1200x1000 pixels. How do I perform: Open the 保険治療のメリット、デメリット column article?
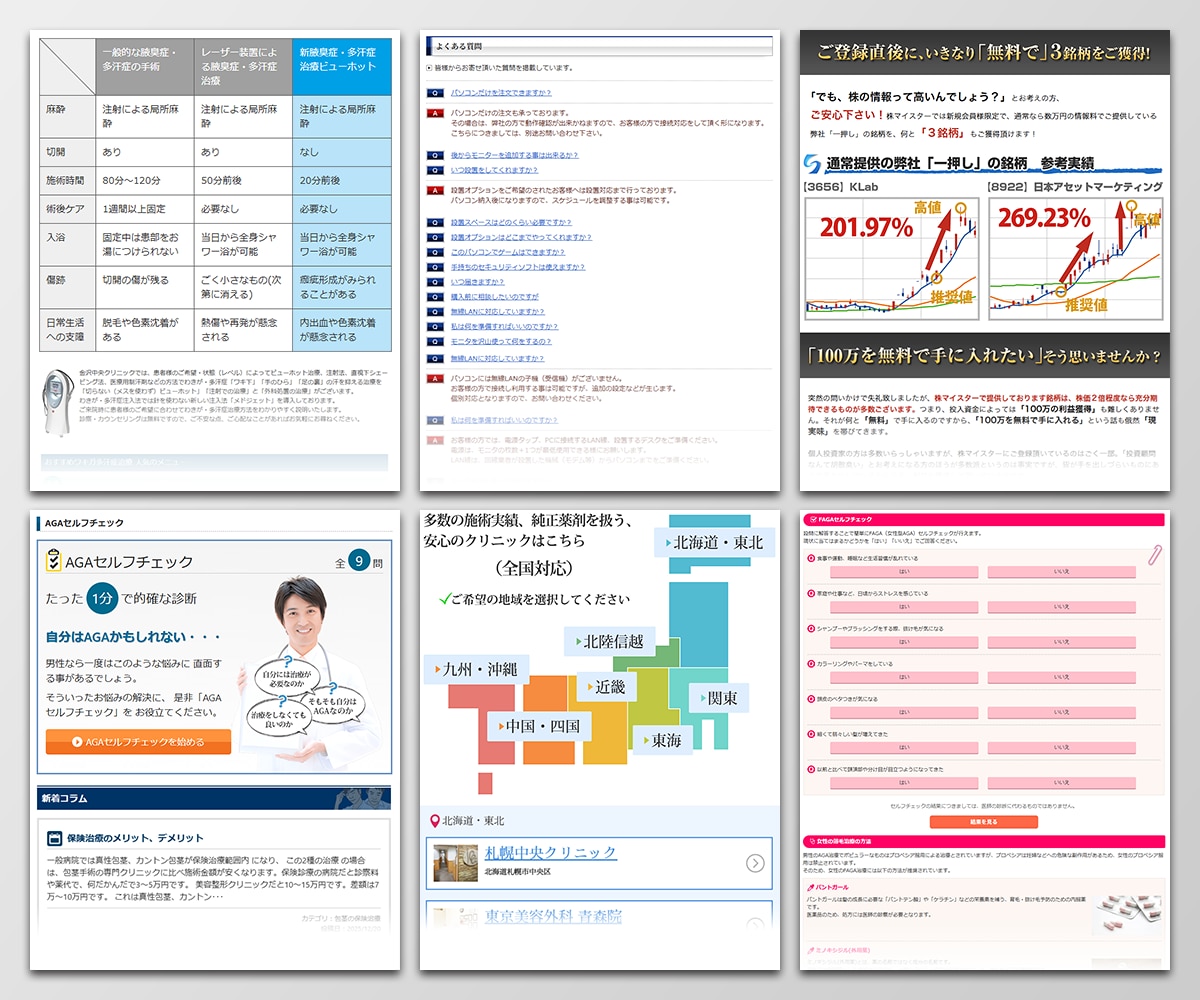point(135,838)
